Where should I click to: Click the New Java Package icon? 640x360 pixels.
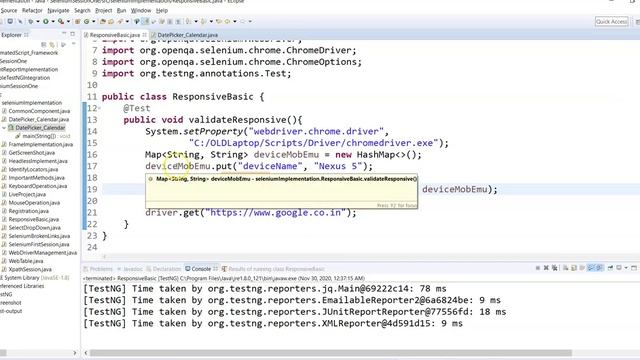pos(77,21)
